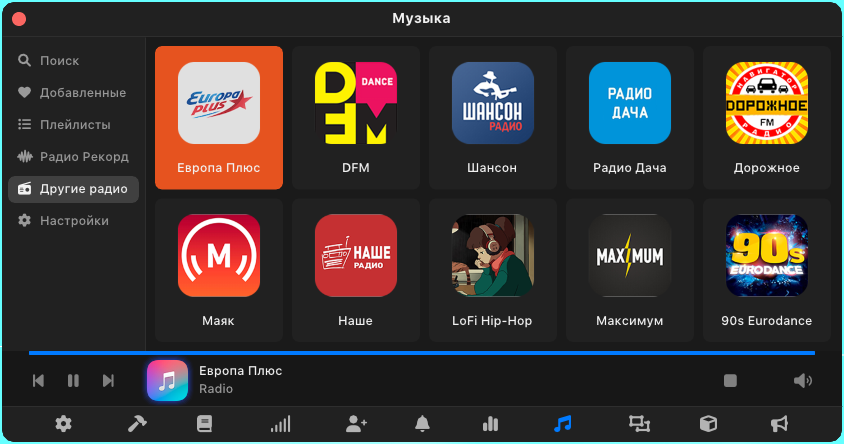Open the gear settings icon in bottom toolbar
The image size is (844, 444).
(x=63, y=424)
